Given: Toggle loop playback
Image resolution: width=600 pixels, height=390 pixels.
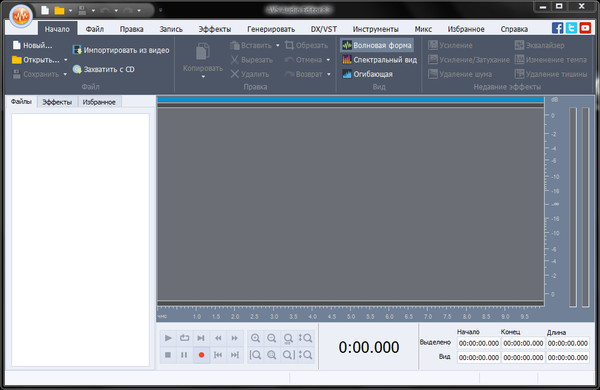Looking at the screenshot, I should click(184, 338).
